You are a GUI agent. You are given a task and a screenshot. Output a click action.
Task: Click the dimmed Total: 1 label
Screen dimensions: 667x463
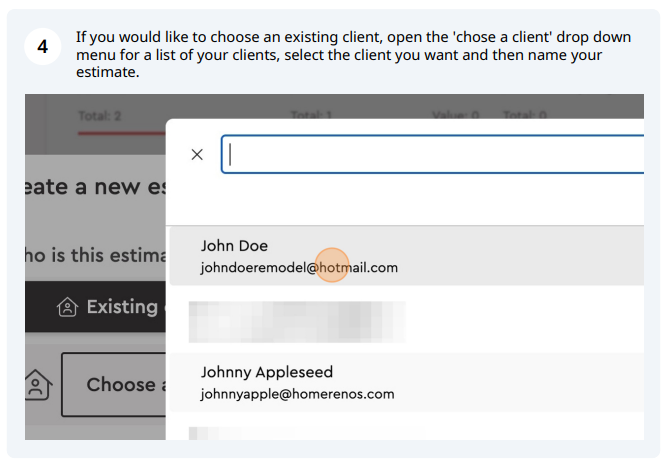pos(311,115)
